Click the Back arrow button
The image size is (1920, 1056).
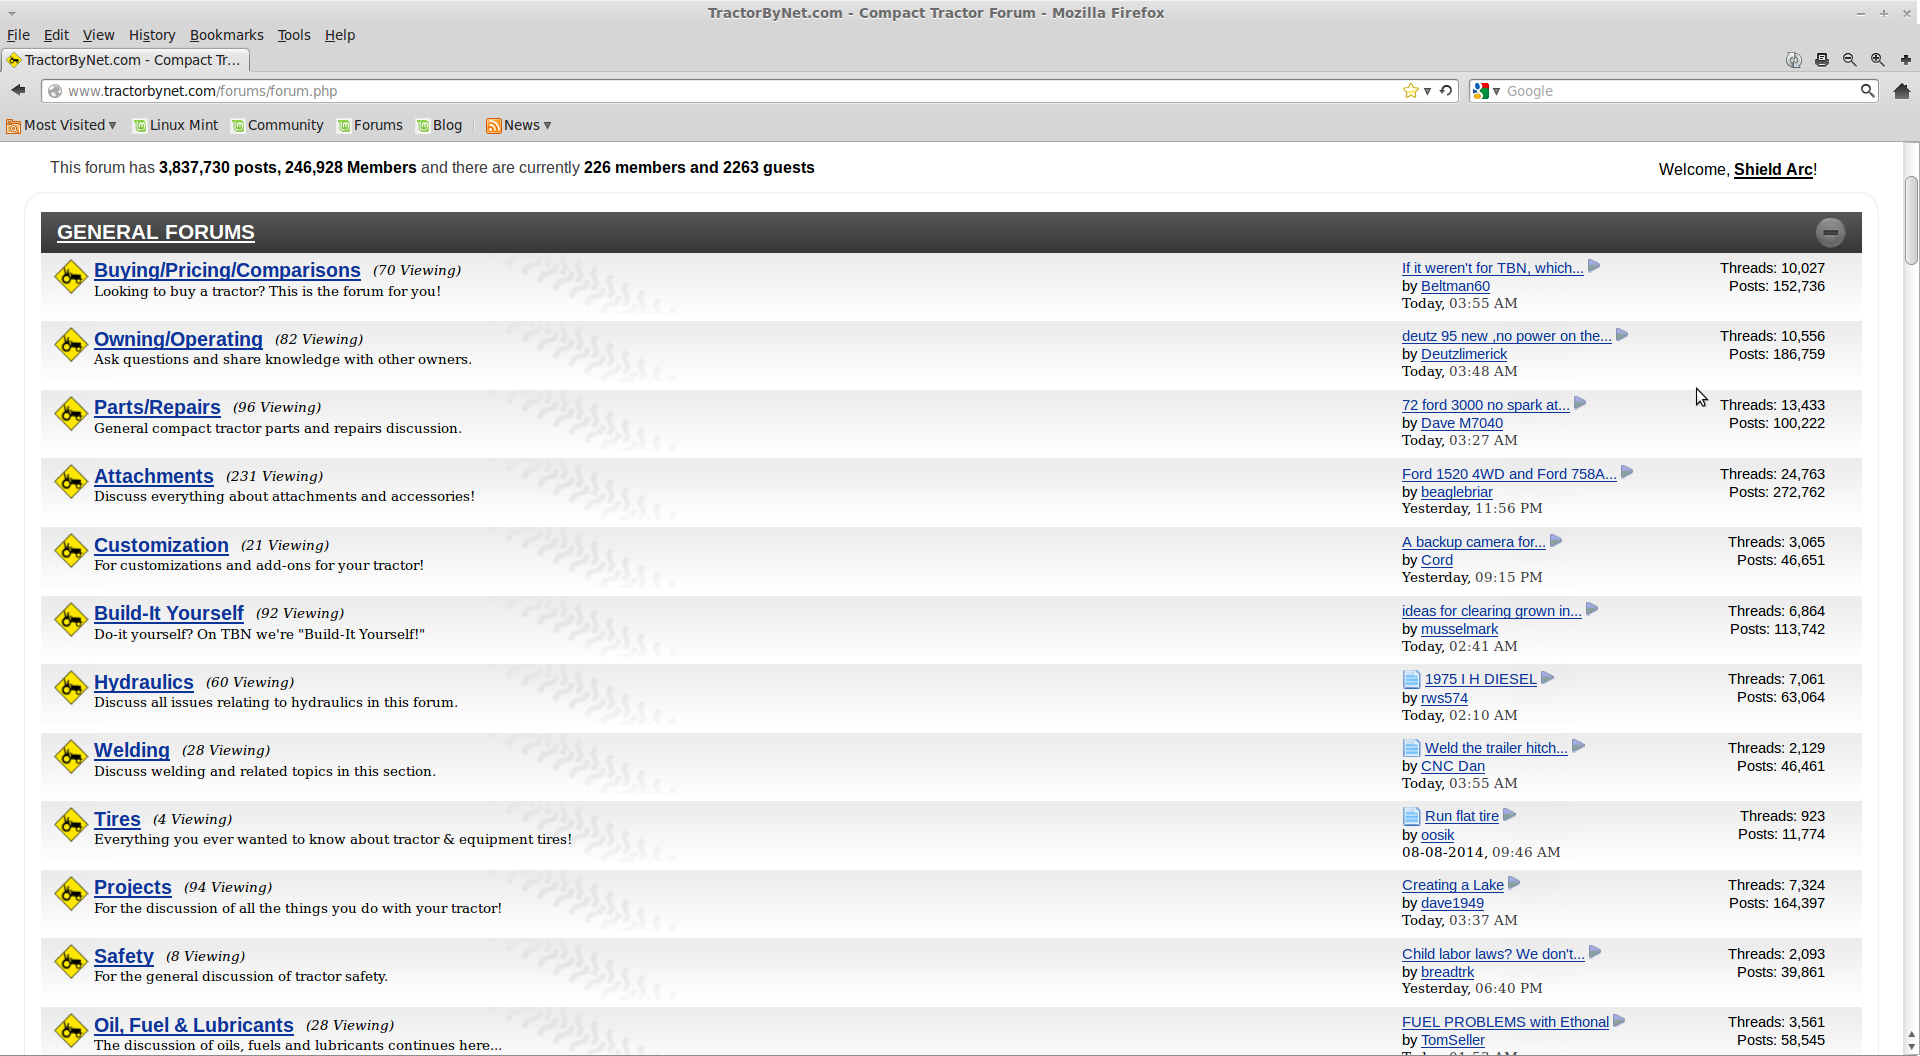pyautogui.click(x=18, y=91)
